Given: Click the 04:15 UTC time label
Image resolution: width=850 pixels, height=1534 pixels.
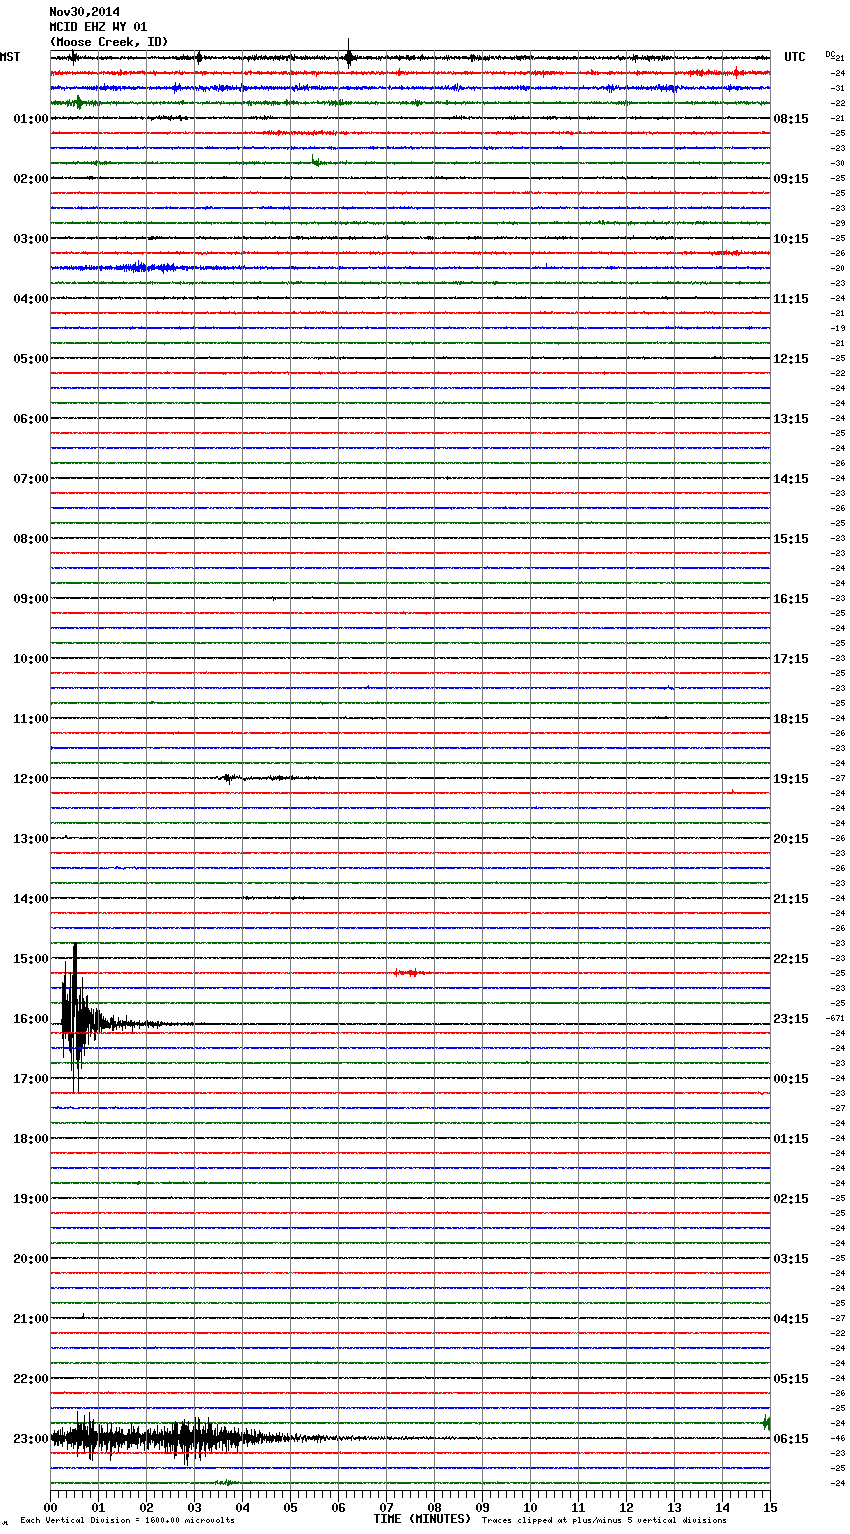Looking at the screenshot, I should coord(791,1319).
